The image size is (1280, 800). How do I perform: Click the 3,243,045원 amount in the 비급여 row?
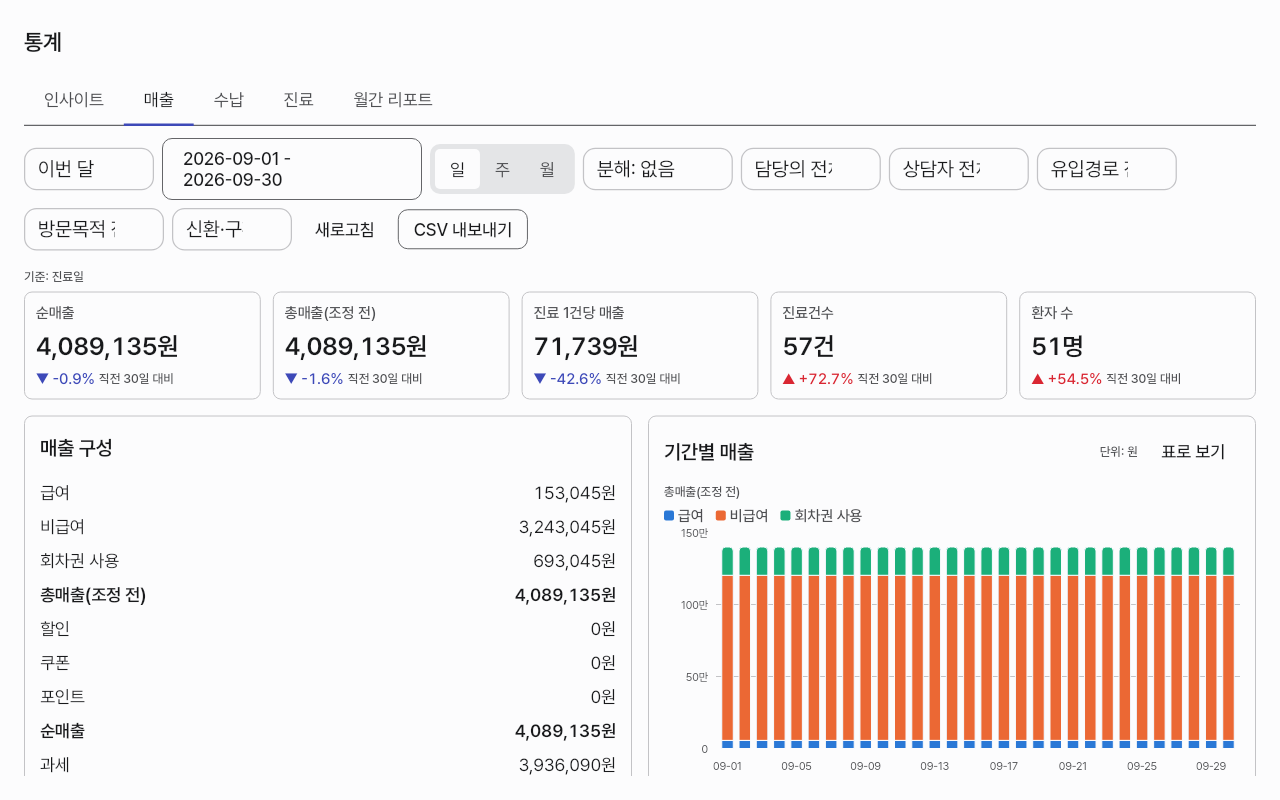[567, 527]
